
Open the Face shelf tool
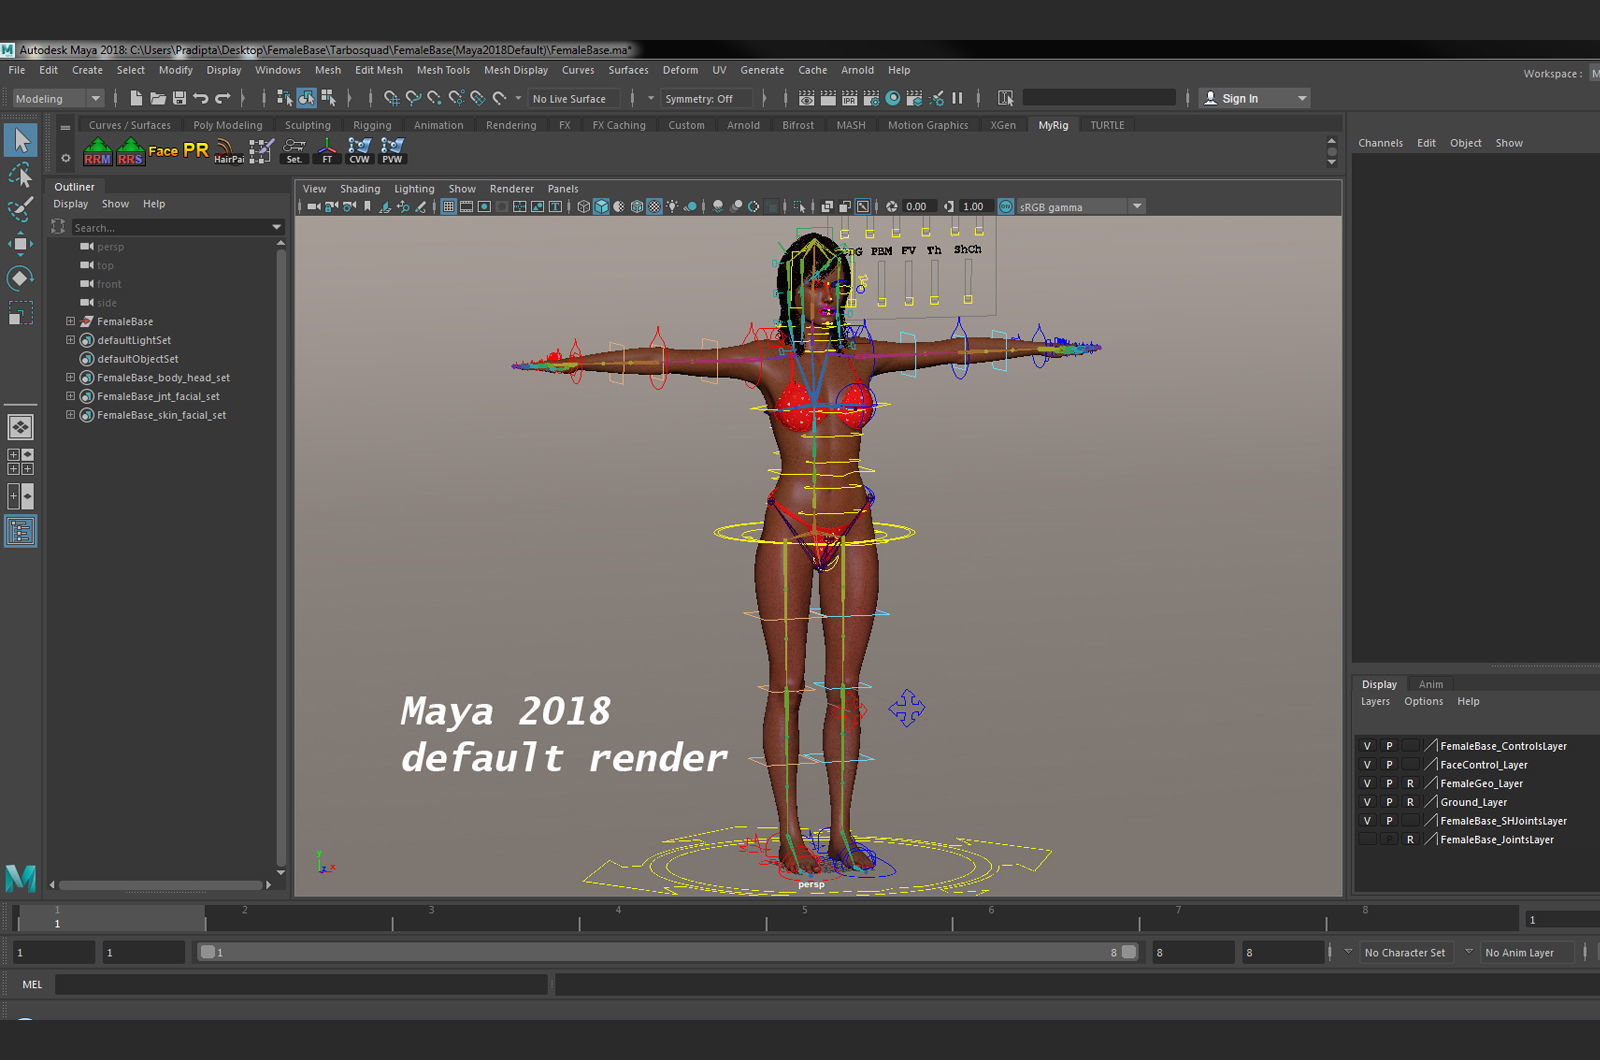coord(163,151)
